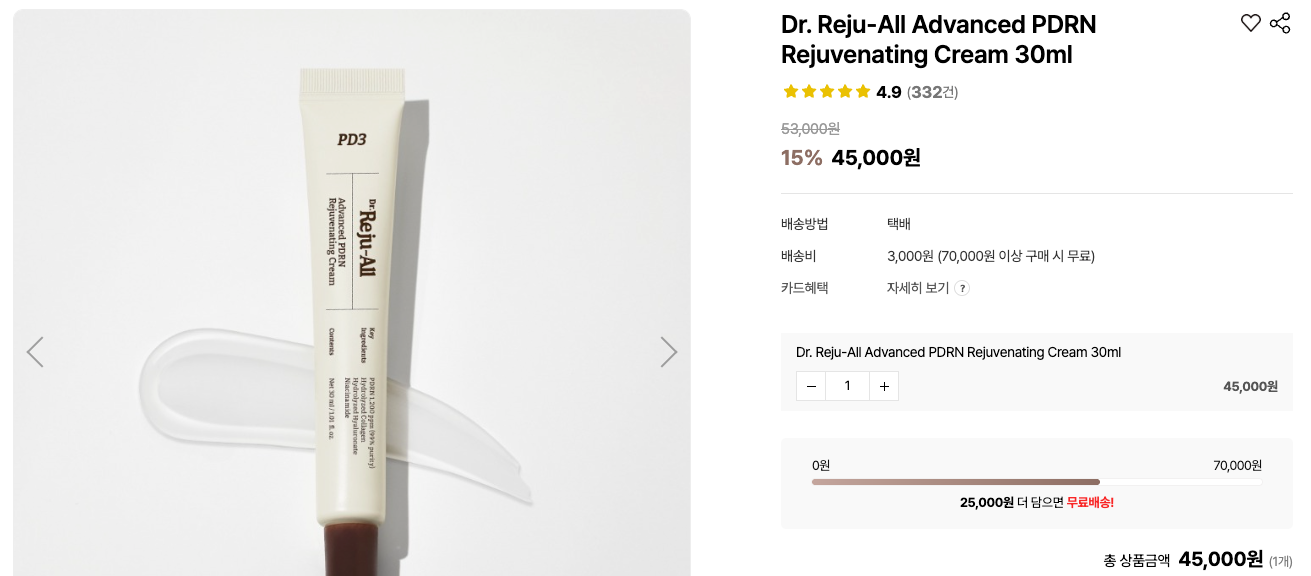Click the selected option name in quantity box

[x=958, y=352]
